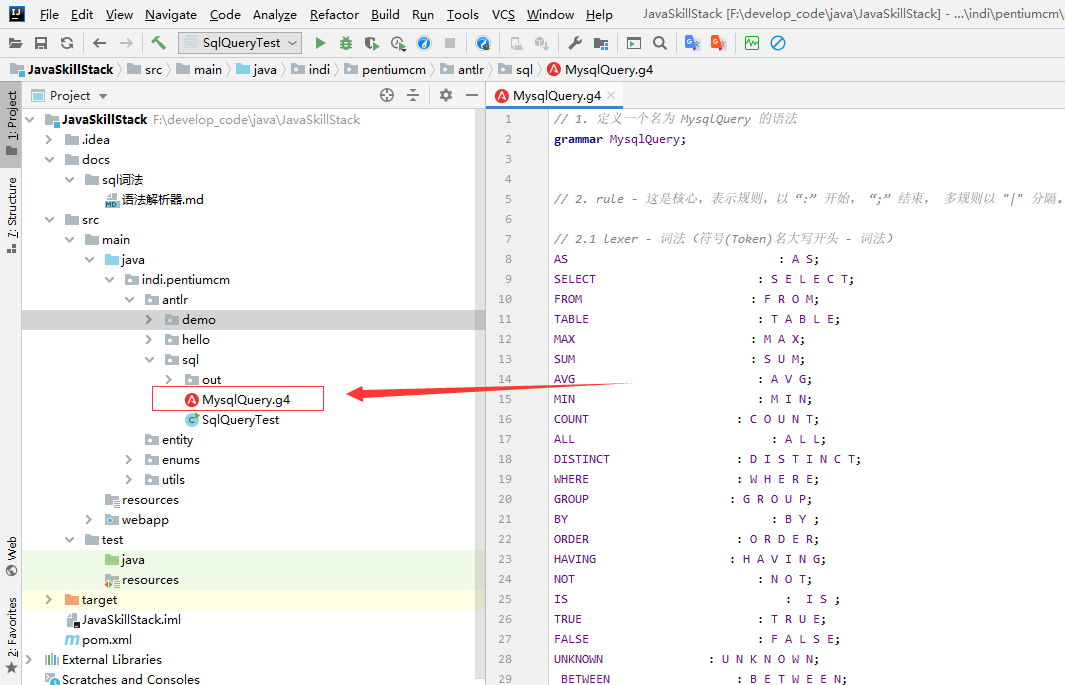This screenshot has height=685, width=1065.
Task: Collapse the JavaSkillStack root node
Action: pos(30,119)
